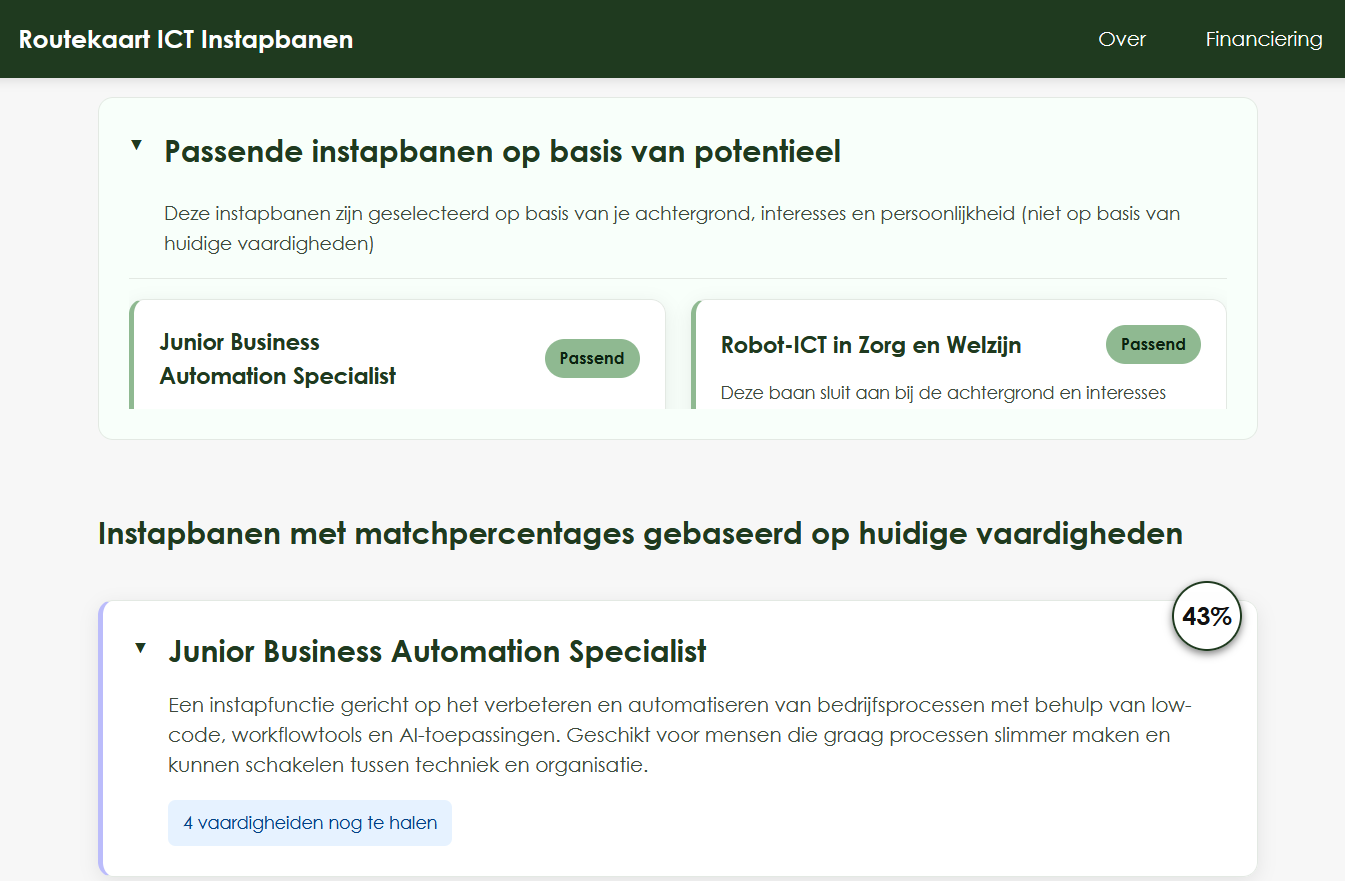Click the 43% card's Junior Business Automation Specialist heading
The height and width of the screenshot is (881, 1345).
point(438,652)
